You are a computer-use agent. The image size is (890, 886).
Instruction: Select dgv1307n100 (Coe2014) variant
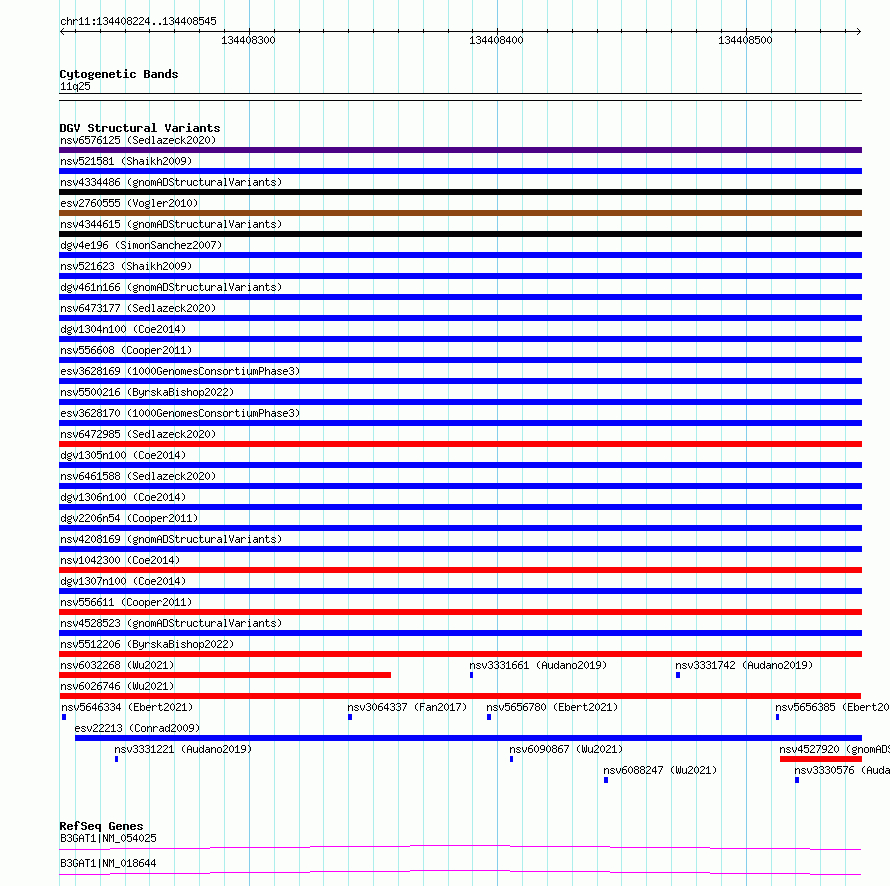[x=123, y=581]
